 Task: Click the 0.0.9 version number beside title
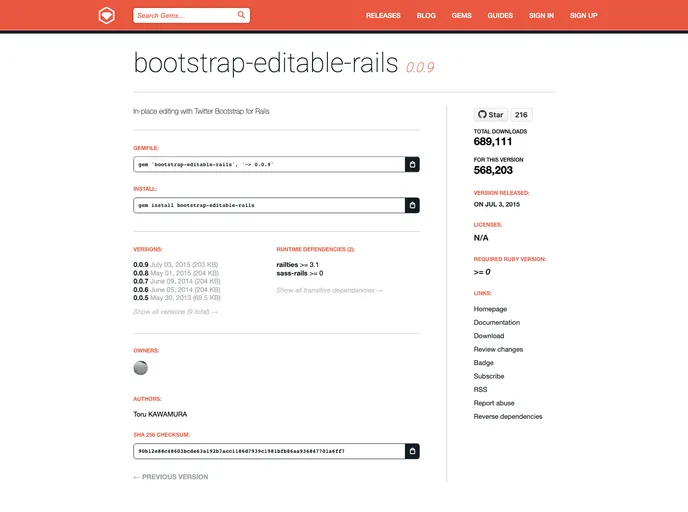[420, 67]
